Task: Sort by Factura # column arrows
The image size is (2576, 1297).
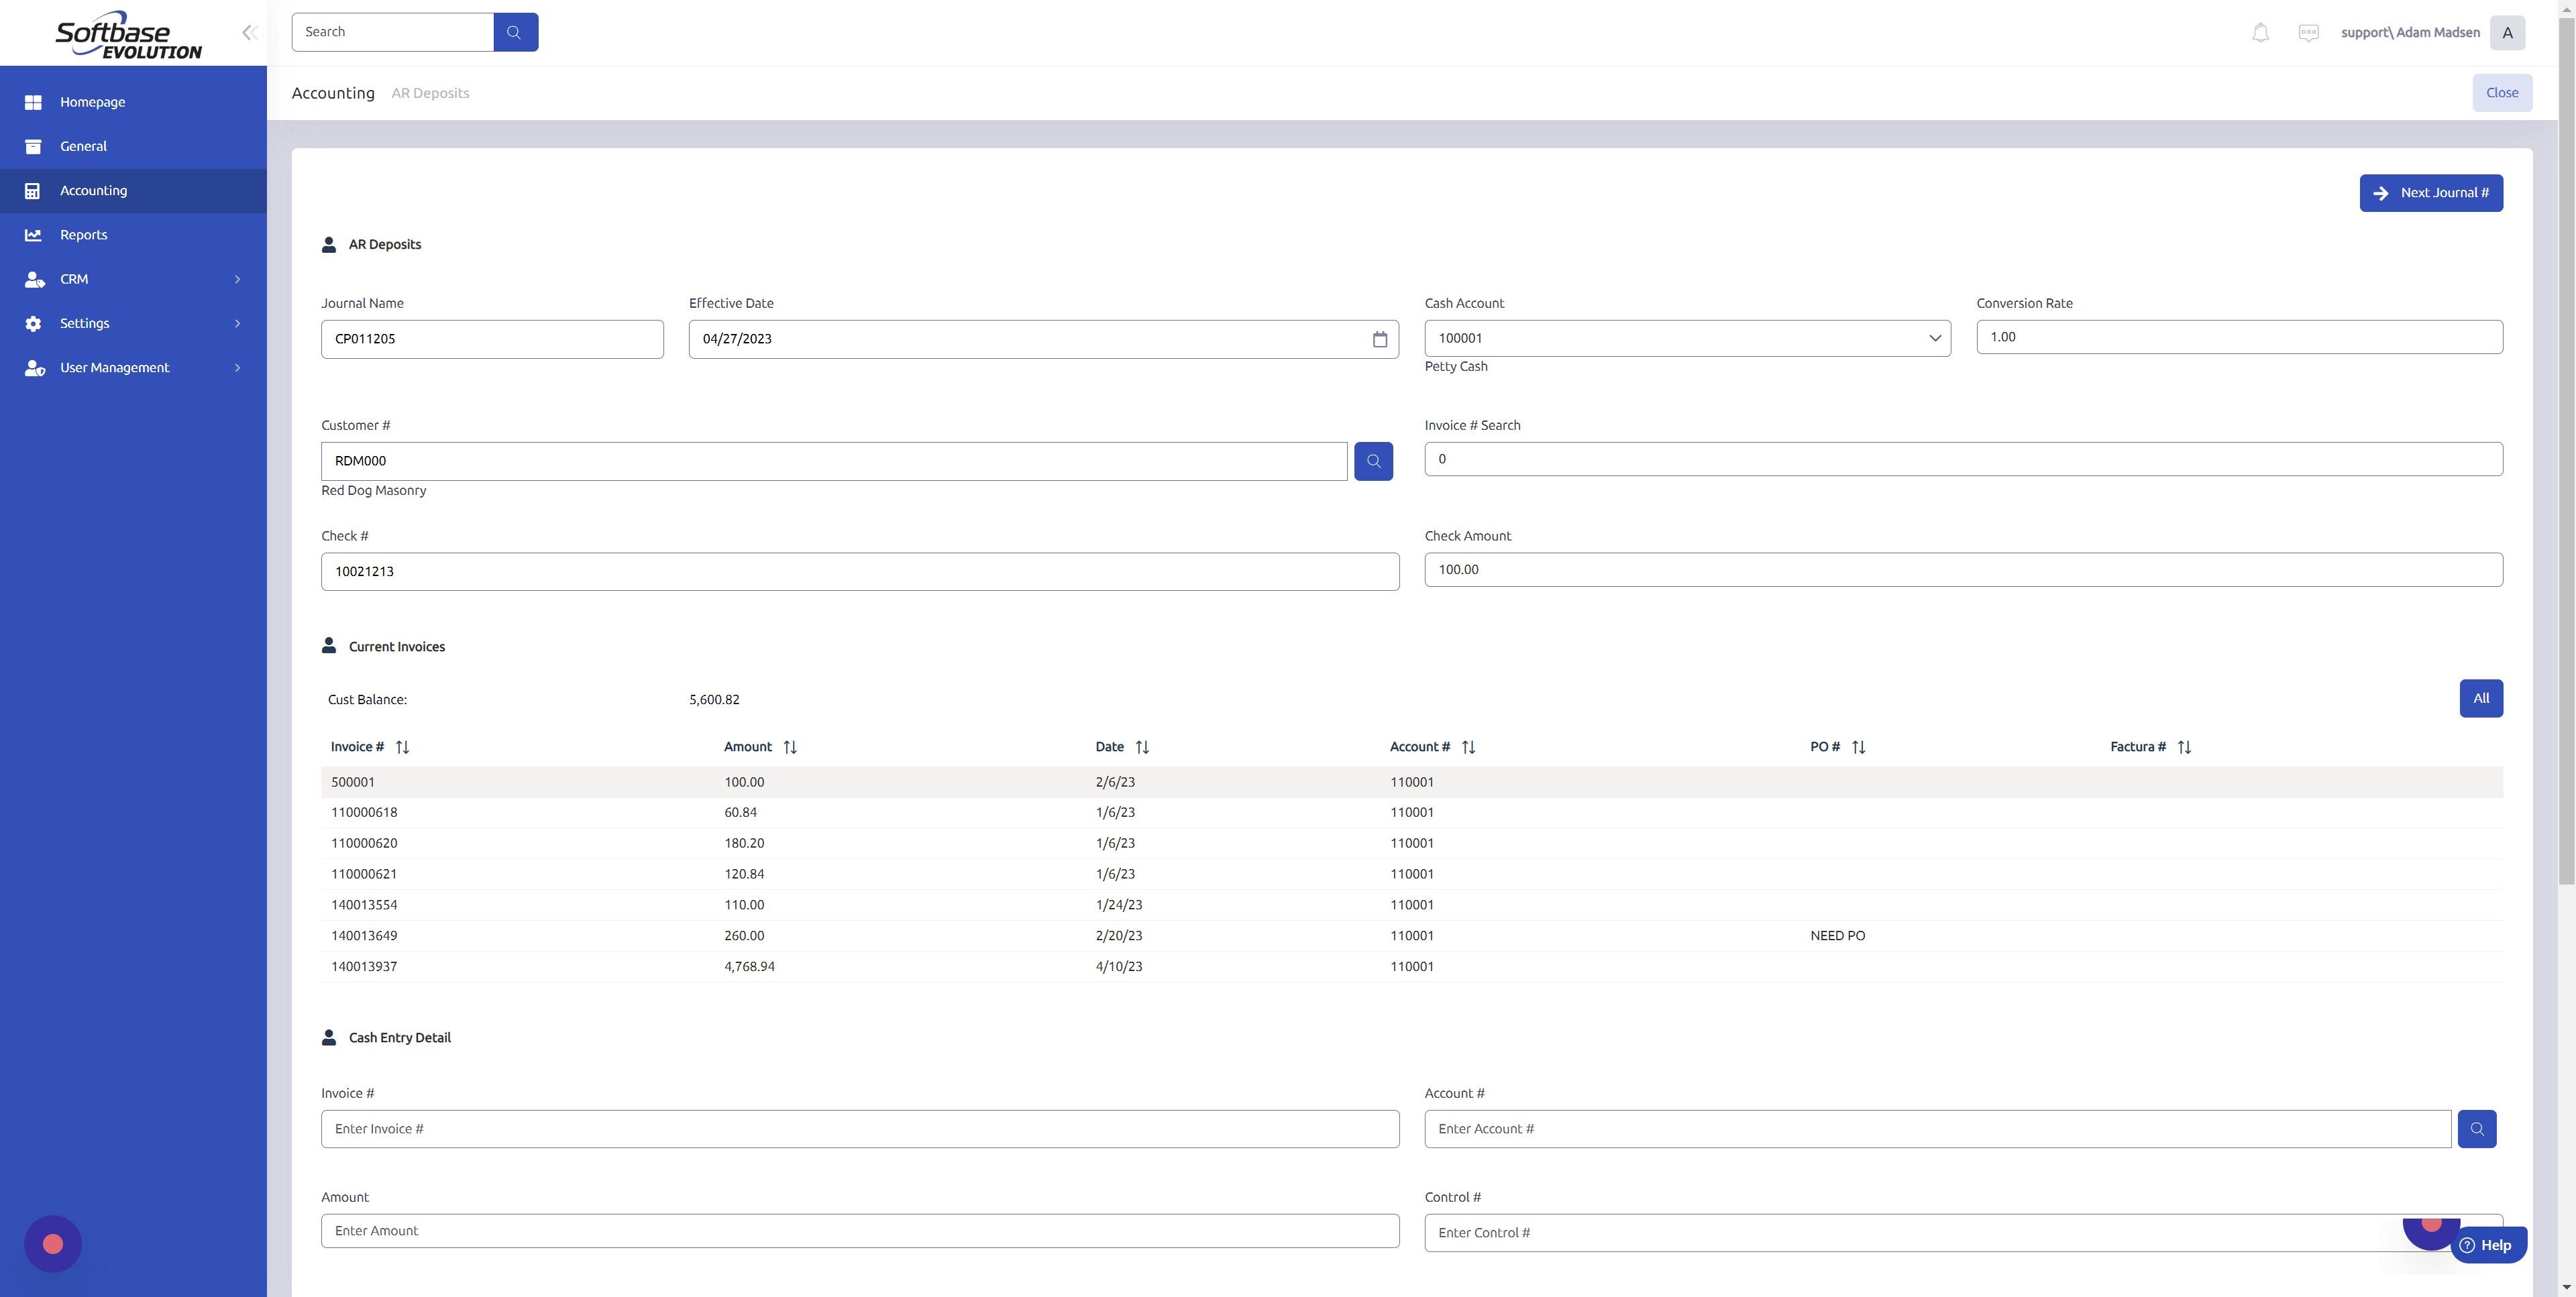Action: pyautogui.click(x=2184, y=747)
